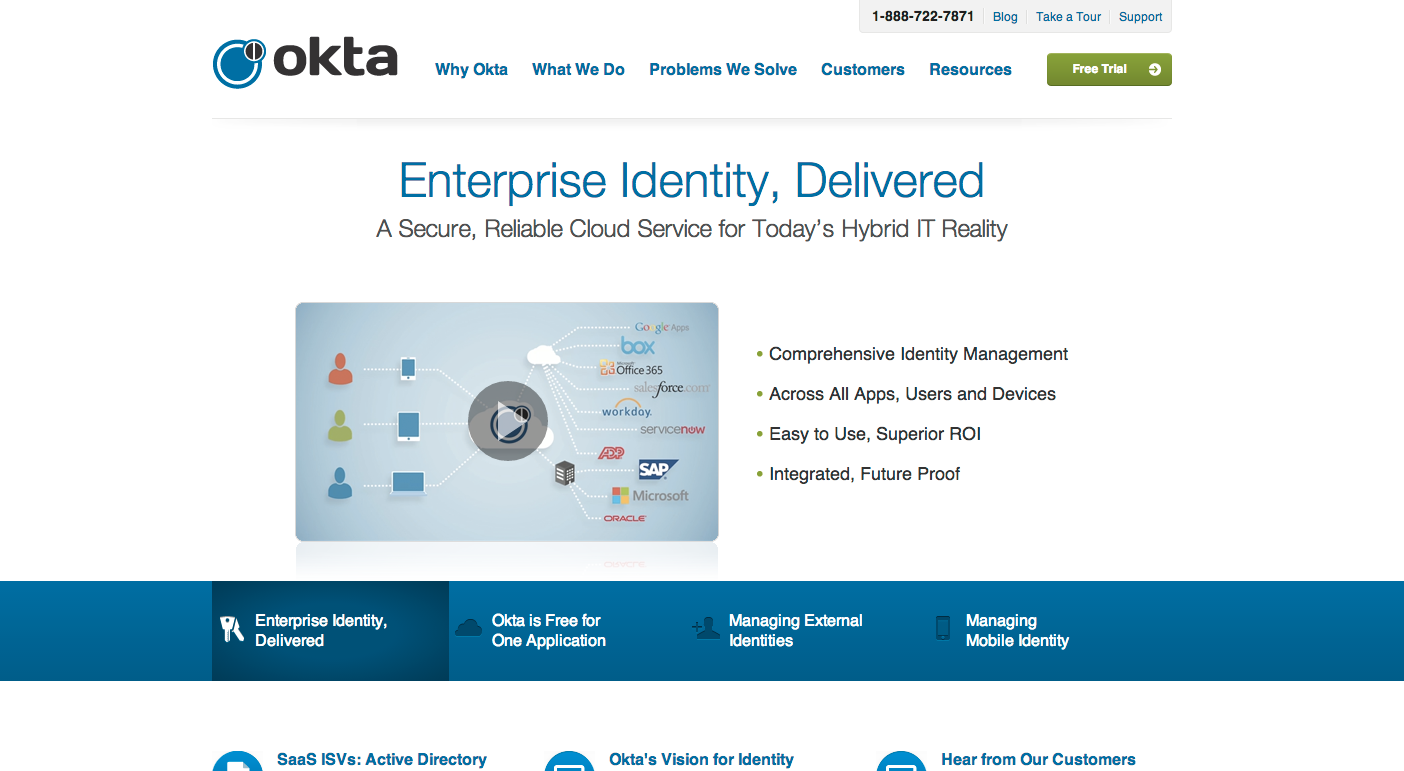Click the Integrated, Future Proof bullet
Screen dimensions: 1404x771
[864, 474]
